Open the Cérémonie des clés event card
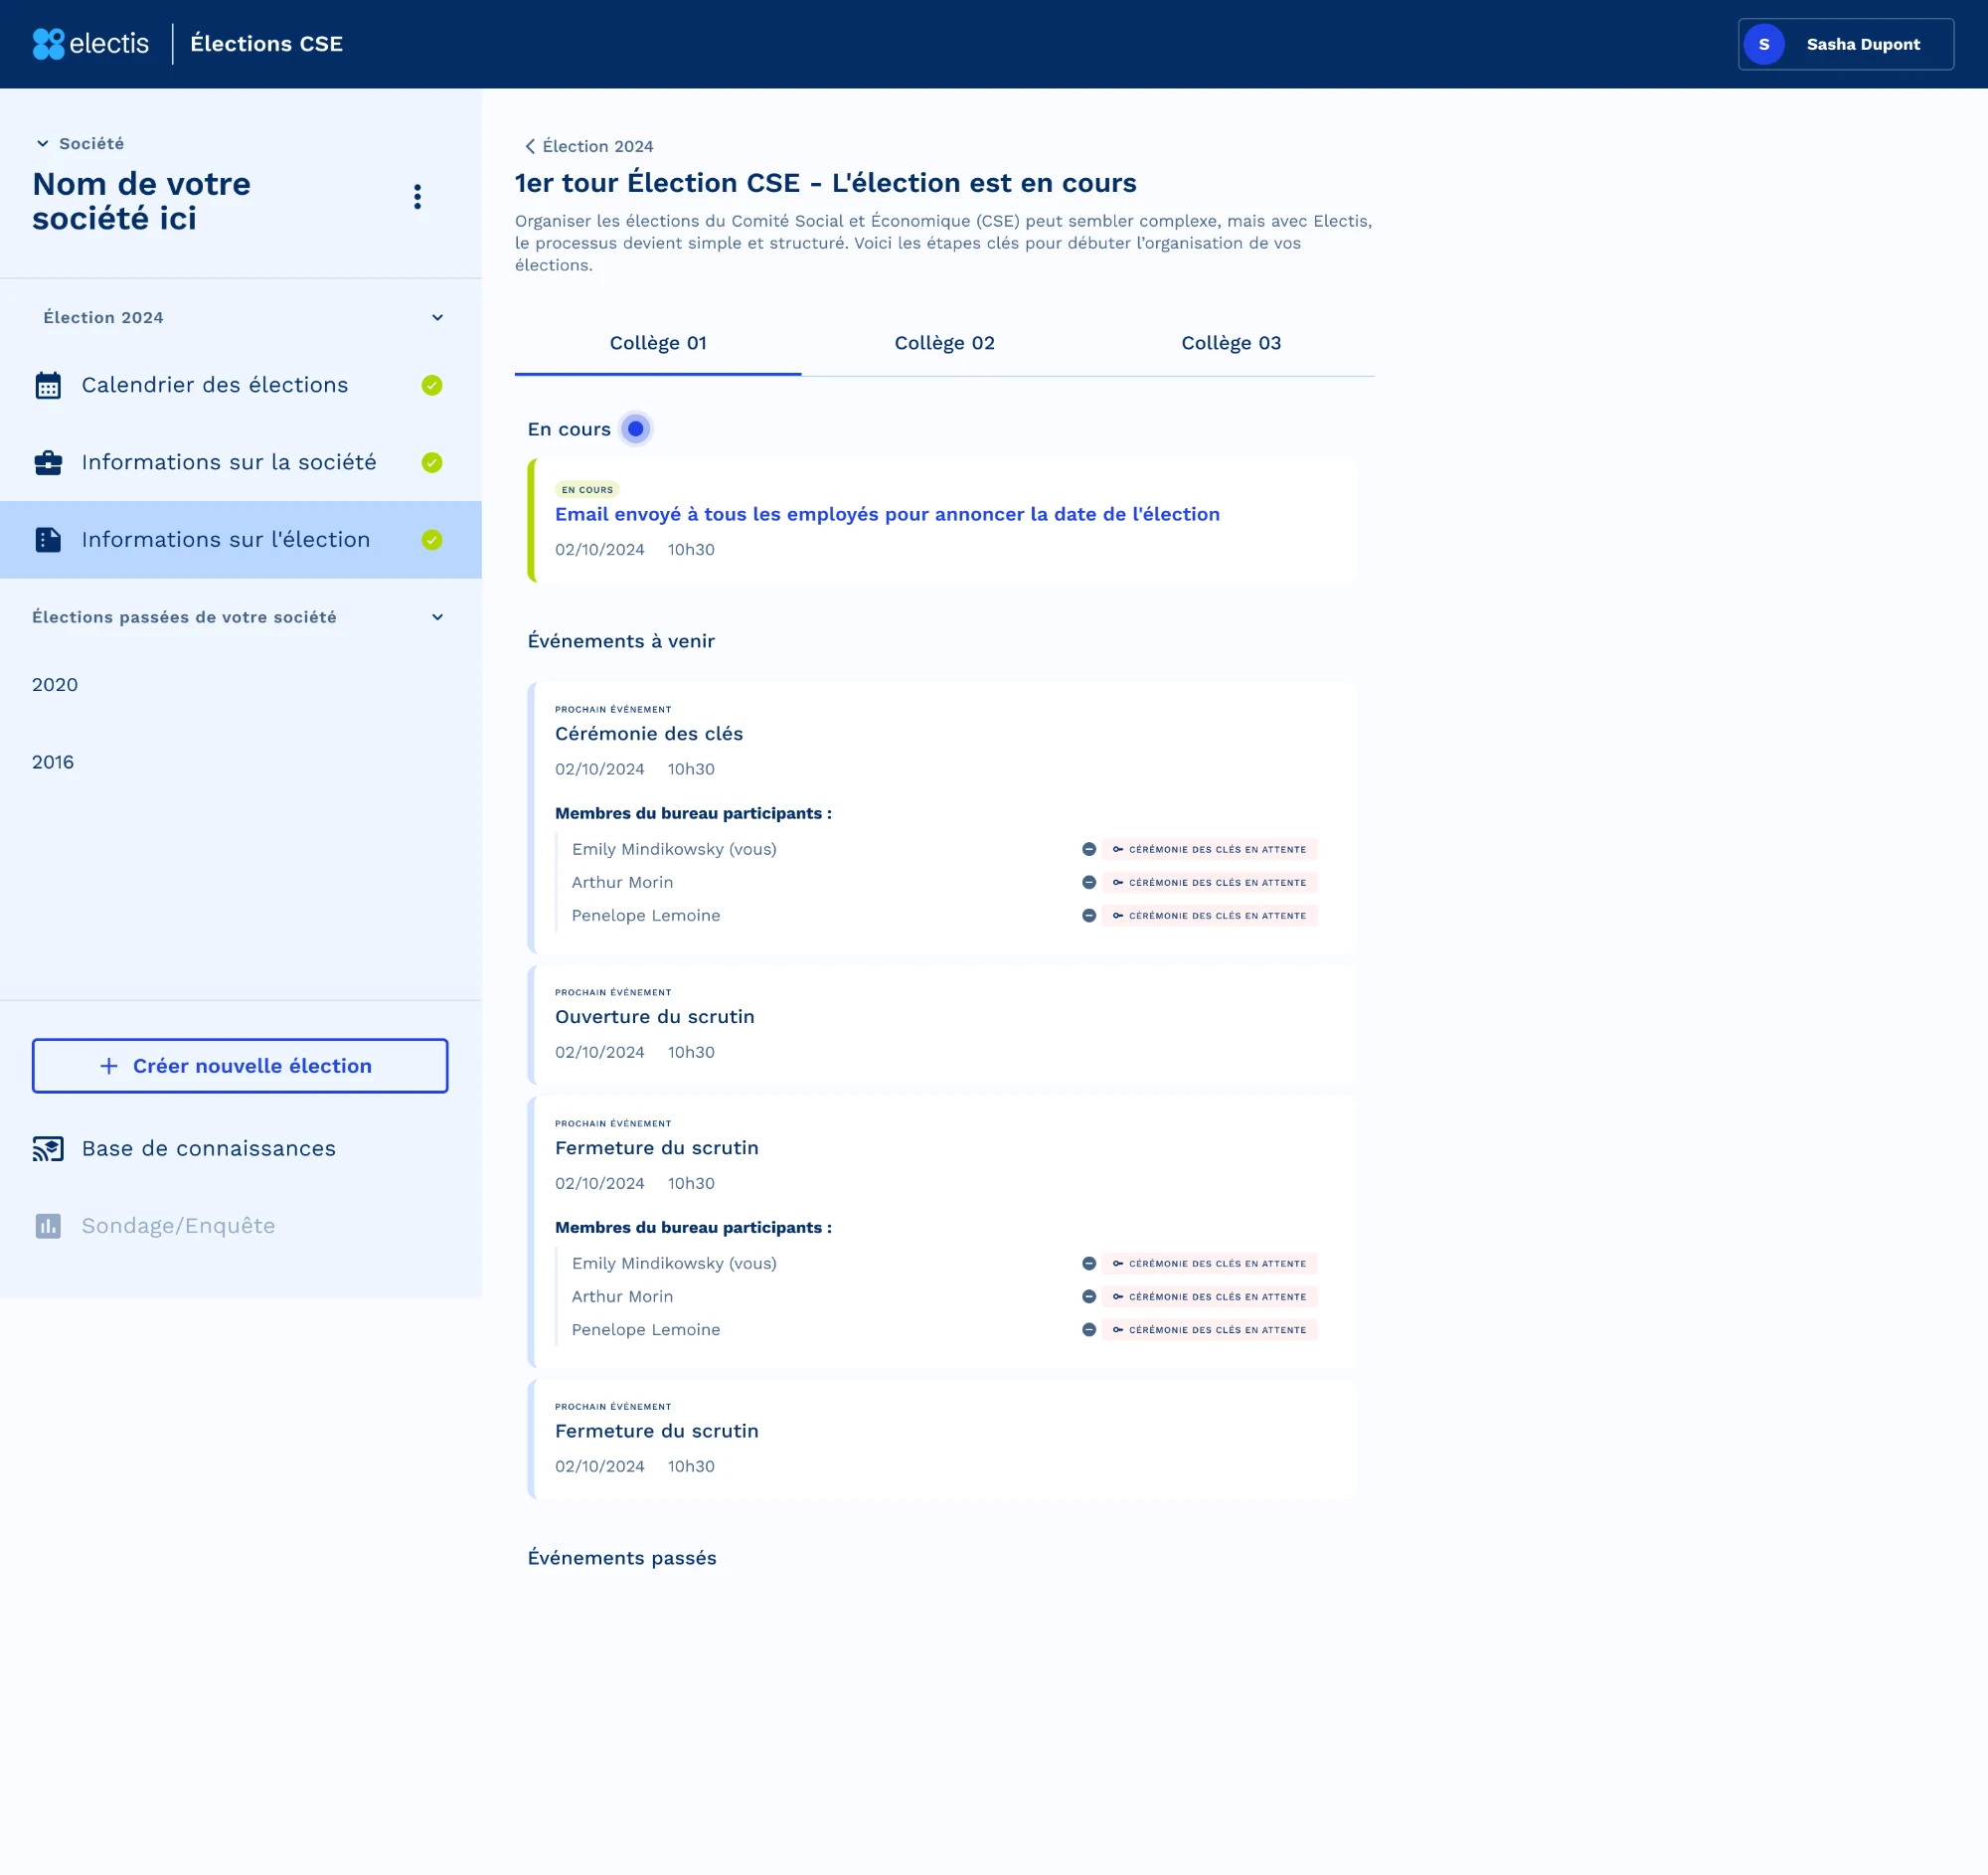The height and width of the screenshot is (1875, 1988). [941, 818]
